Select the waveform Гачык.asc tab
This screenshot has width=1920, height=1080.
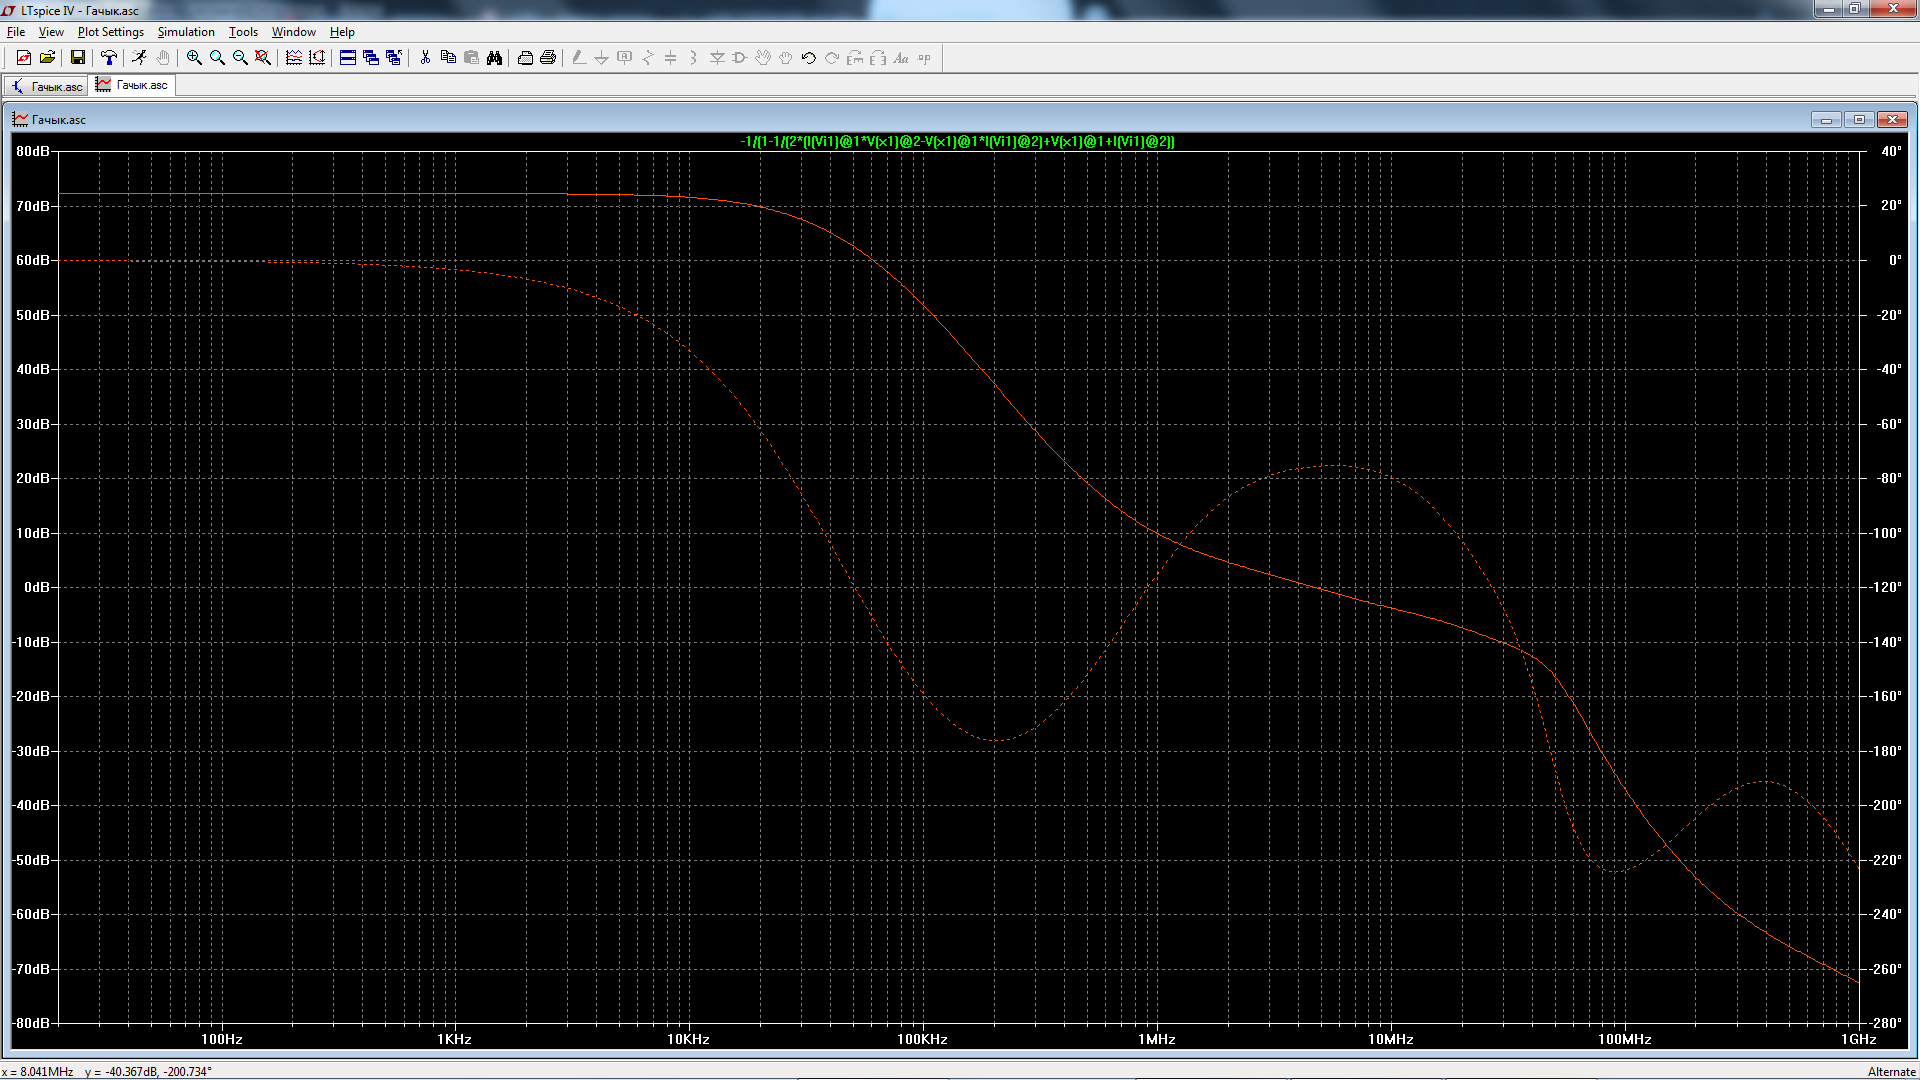[132, 85]
